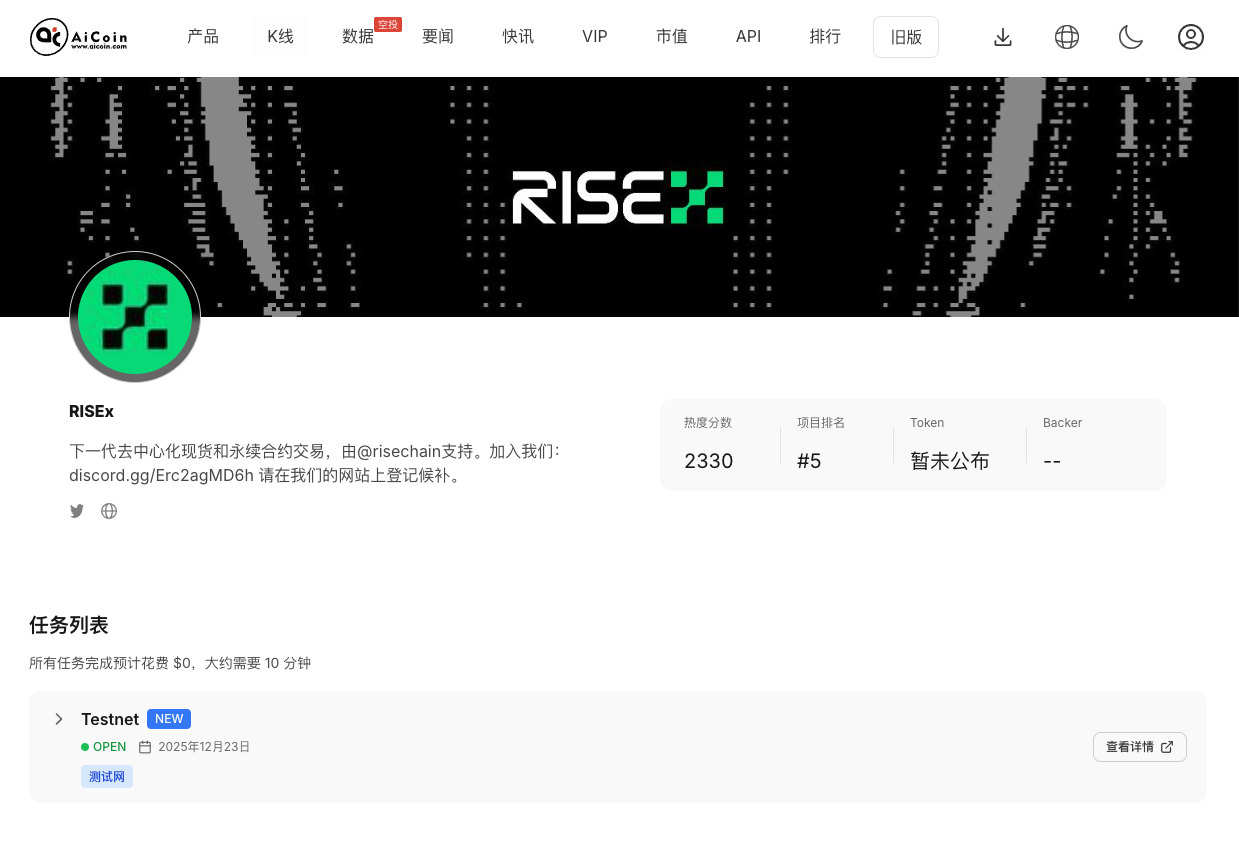Open the user account profile icon

click(x=1190, y=37)
